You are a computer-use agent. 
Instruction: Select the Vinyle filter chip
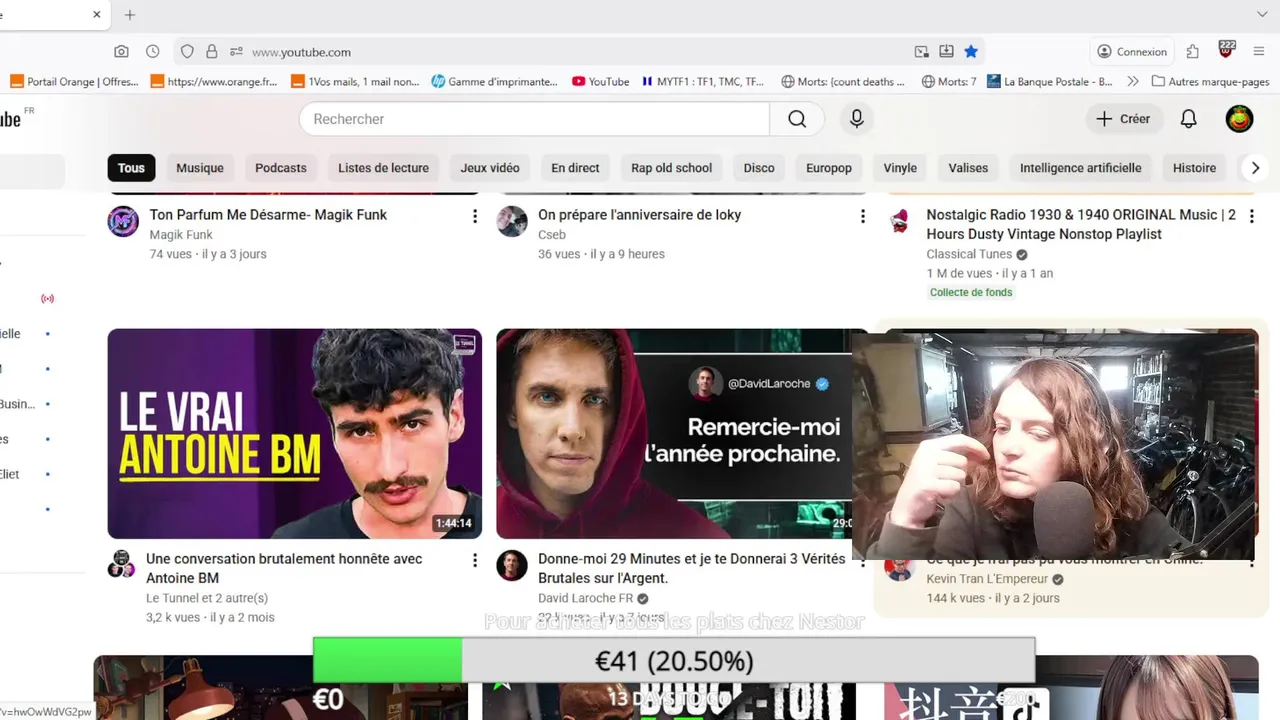click(900, 168)
